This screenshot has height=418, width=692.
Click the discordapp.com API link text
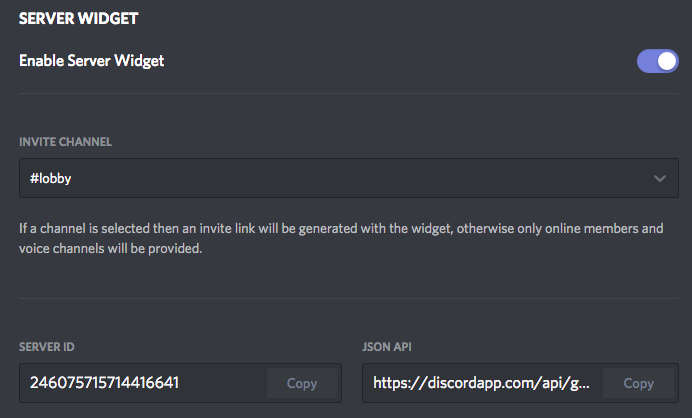point(481,382)
